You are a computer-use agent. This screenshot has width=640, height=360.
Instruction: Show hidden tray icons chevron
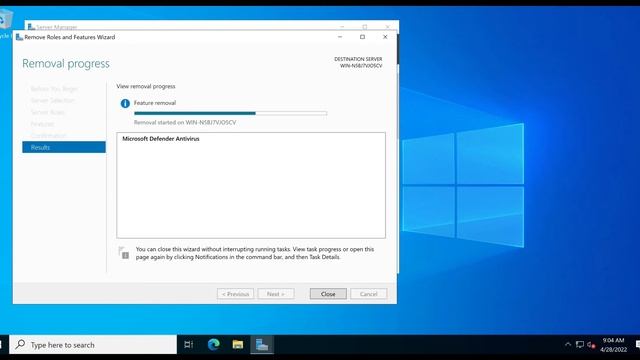click(567, 345)
